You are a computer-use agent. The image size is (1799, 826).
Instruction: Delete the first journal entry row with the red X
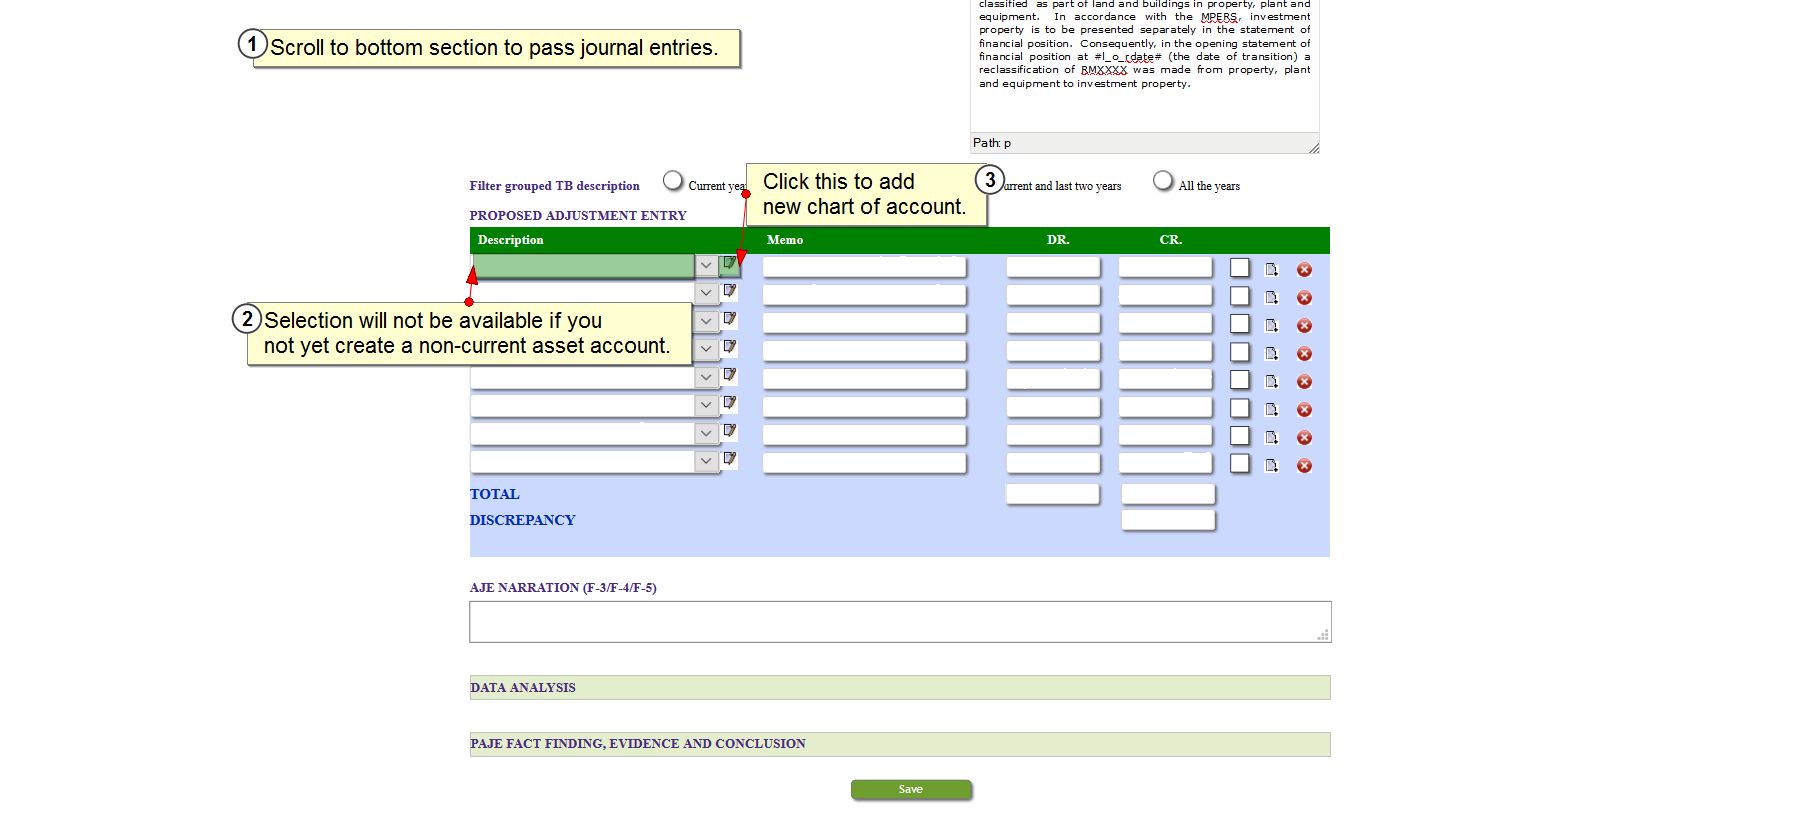(1304, 270)
